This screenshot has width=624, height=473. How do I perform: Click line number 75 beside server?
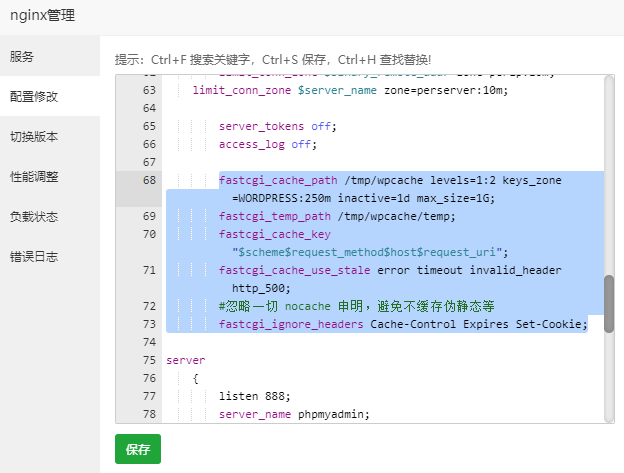coord(149,360)
